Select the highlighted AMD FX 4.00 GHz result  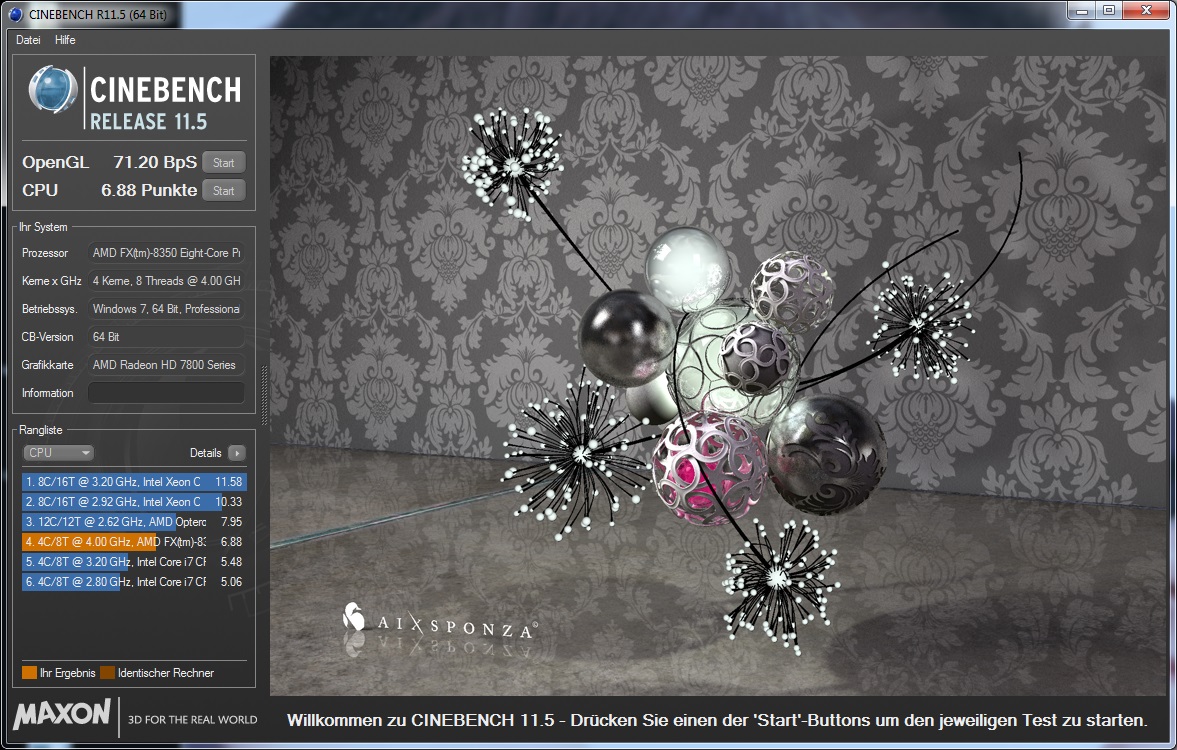(x=133, y=542)
